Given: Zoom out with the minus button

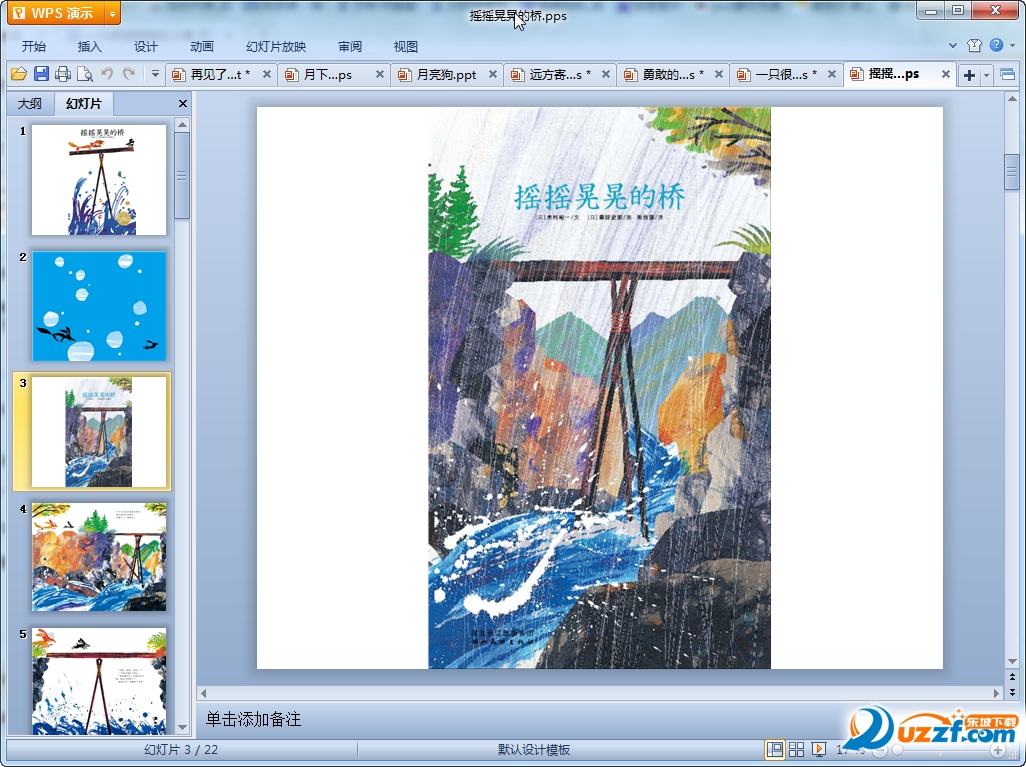Looking at the screenshot, I should [880, 750].
